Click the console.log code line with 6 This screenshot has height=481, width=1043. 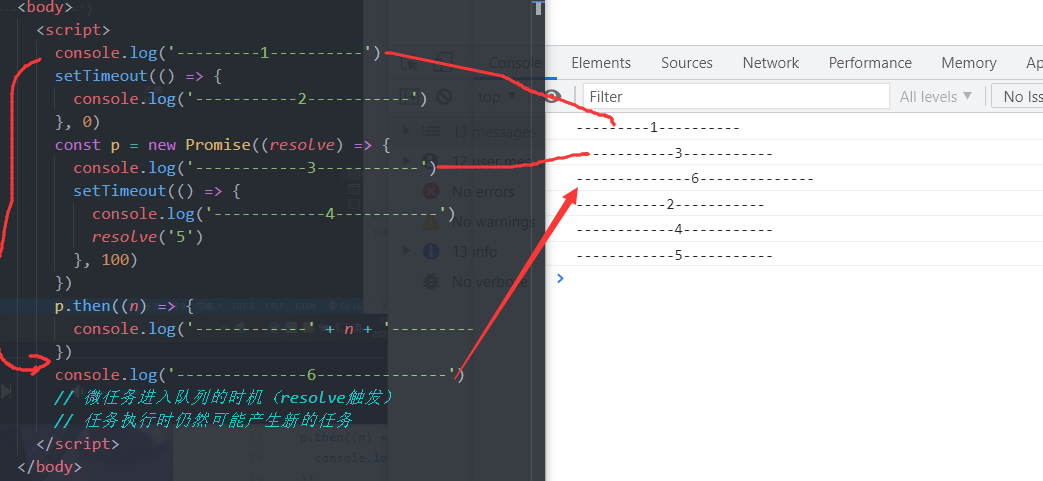(x=259, y=375)
